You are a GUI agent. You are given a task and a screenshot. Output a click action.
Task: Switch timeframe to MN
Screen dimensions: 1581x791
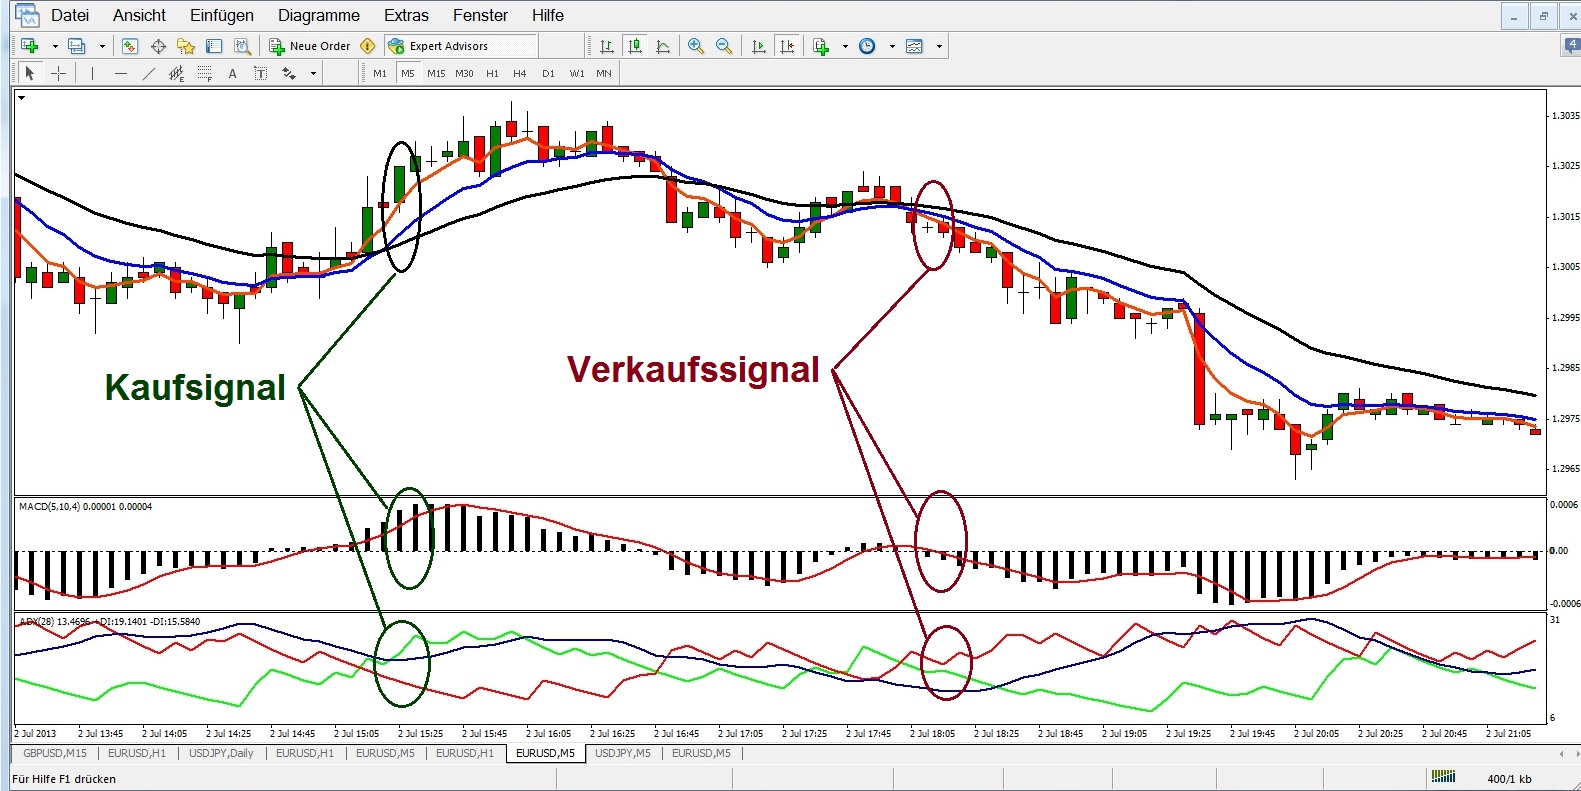click(x=604, y=73)
